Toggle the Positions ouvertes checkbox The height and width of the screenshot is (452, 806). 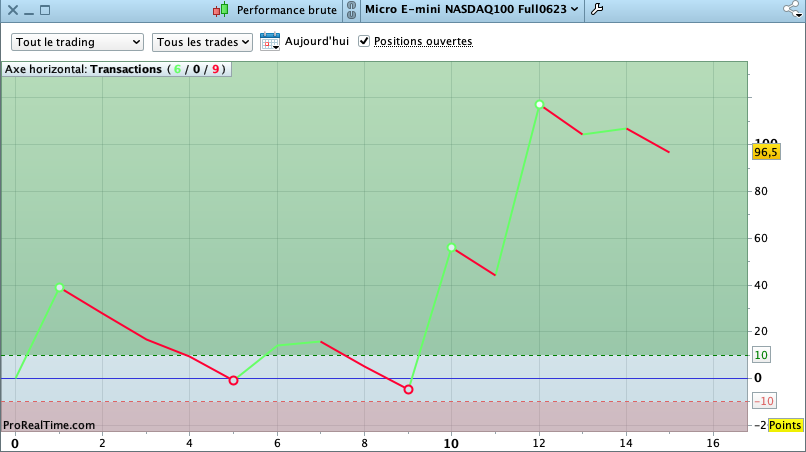click(364, 41)
